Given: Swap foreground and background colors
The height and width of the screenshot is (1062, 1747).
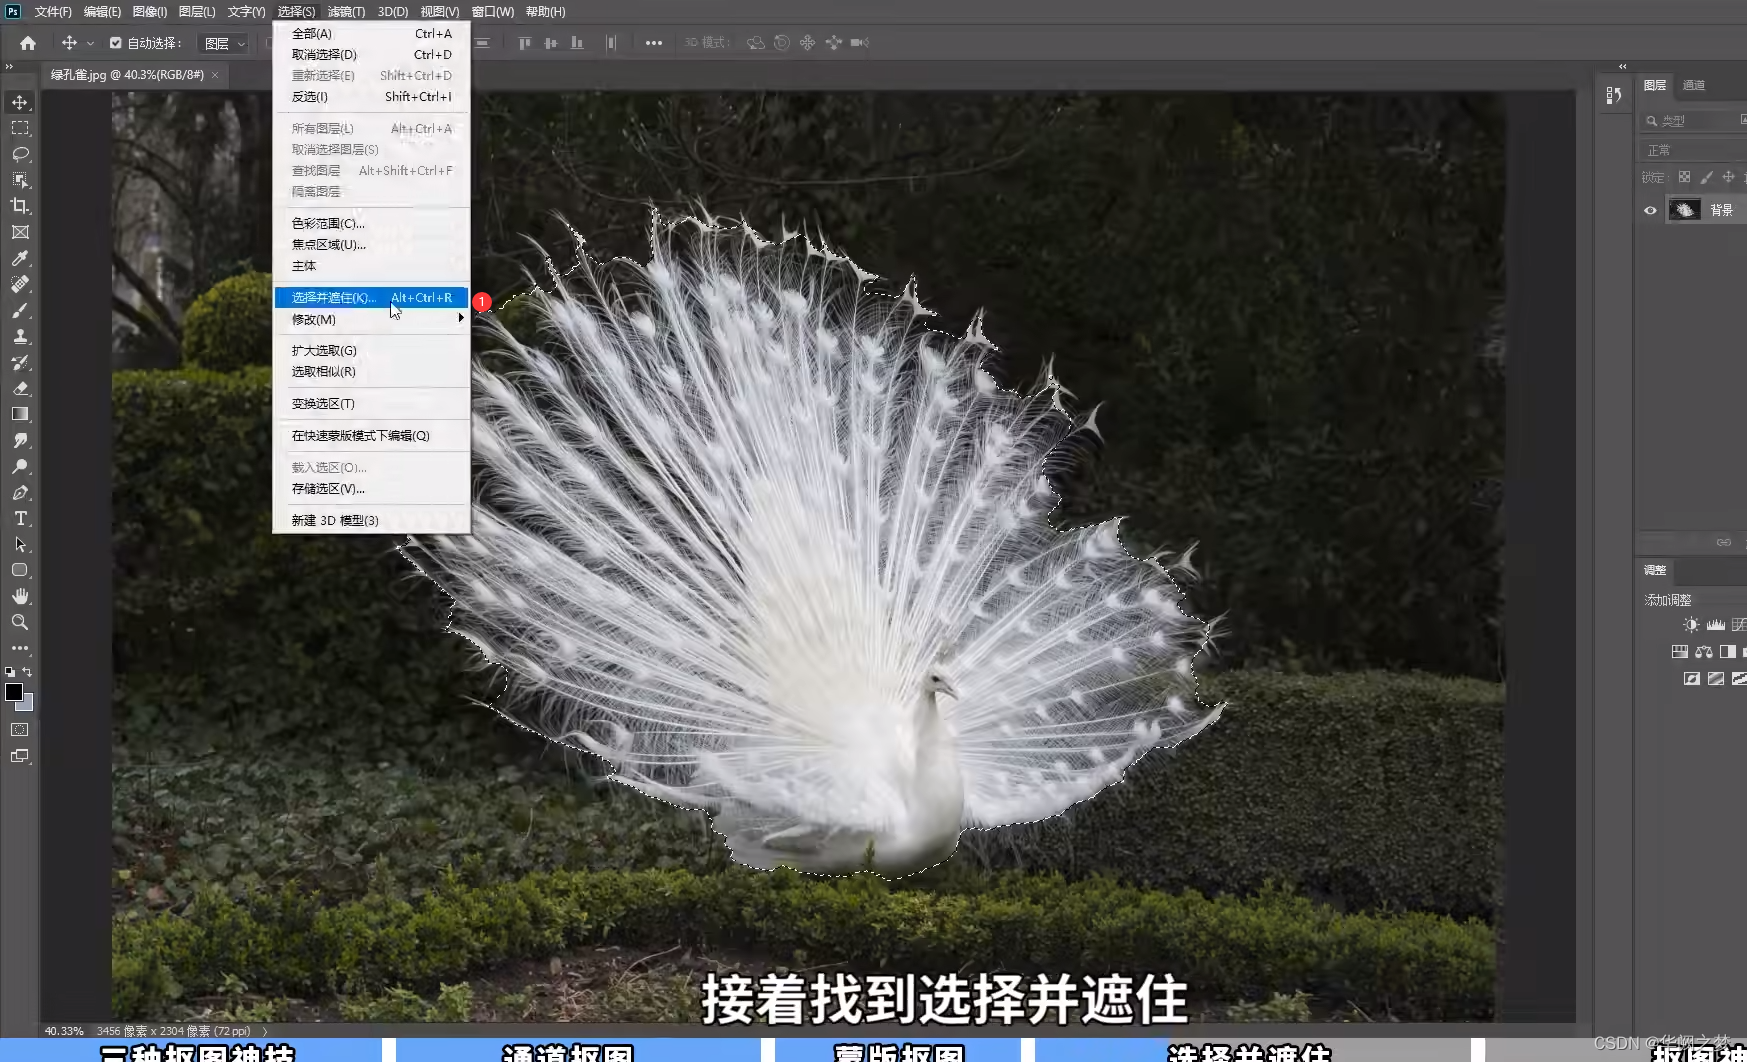Looking at the screenshot, I should [28, 672].
